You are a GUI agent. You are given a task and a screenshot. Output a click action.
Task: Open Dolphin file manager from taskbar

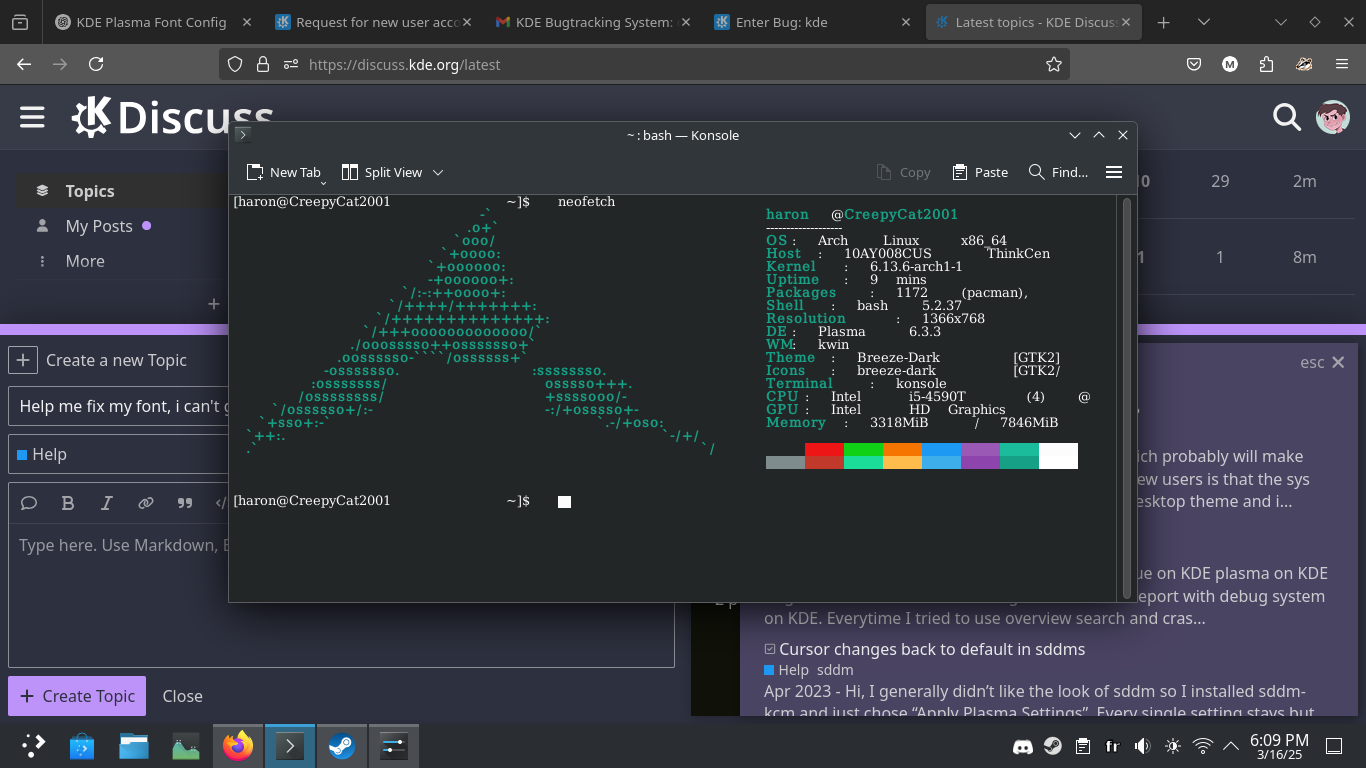click(134, 745)
